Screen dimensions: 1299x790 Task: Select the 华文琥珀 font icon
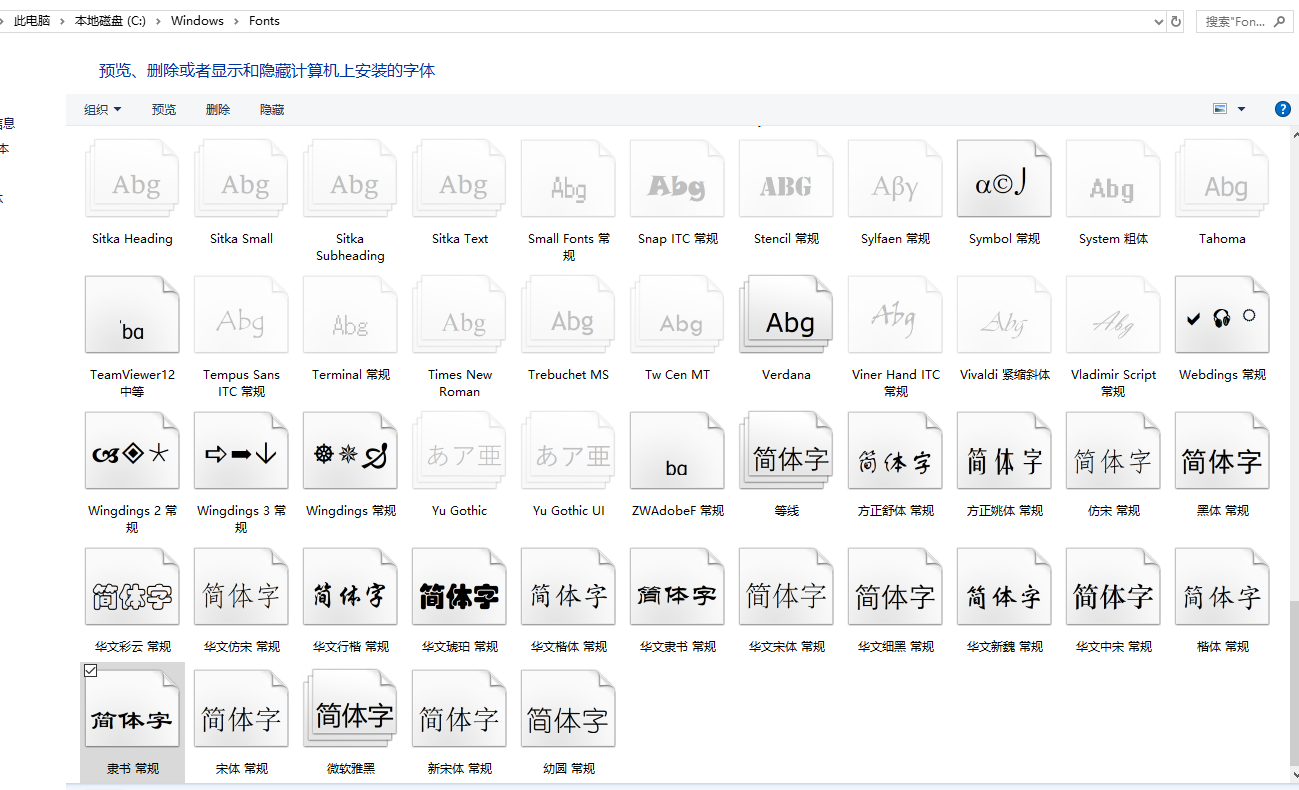click(x=459, y=587)
